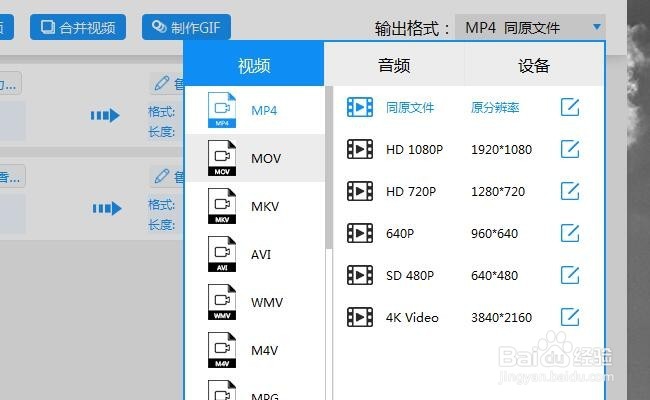
Task: Choose the HD 1080P preset label
Action: (x=415, y=150)
